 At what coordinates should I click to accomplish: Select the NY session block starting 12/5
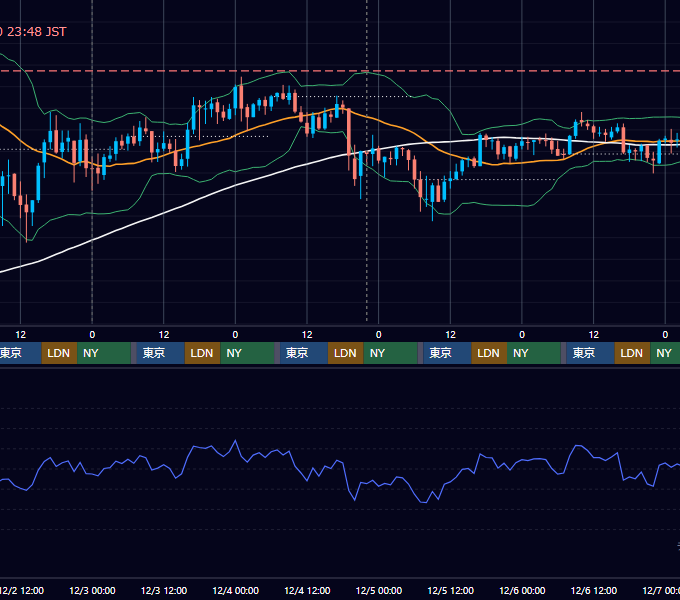[x=534, y=353]
